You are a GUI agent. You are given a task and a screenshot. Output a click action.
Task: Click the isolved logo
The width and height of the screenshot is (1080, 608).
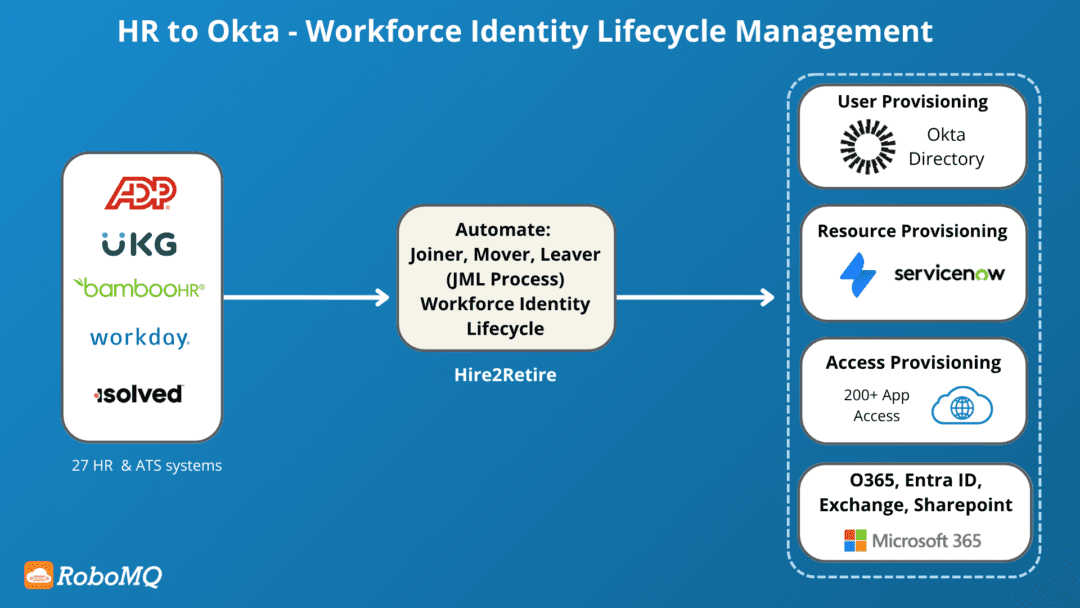click(x=140, y=393)
